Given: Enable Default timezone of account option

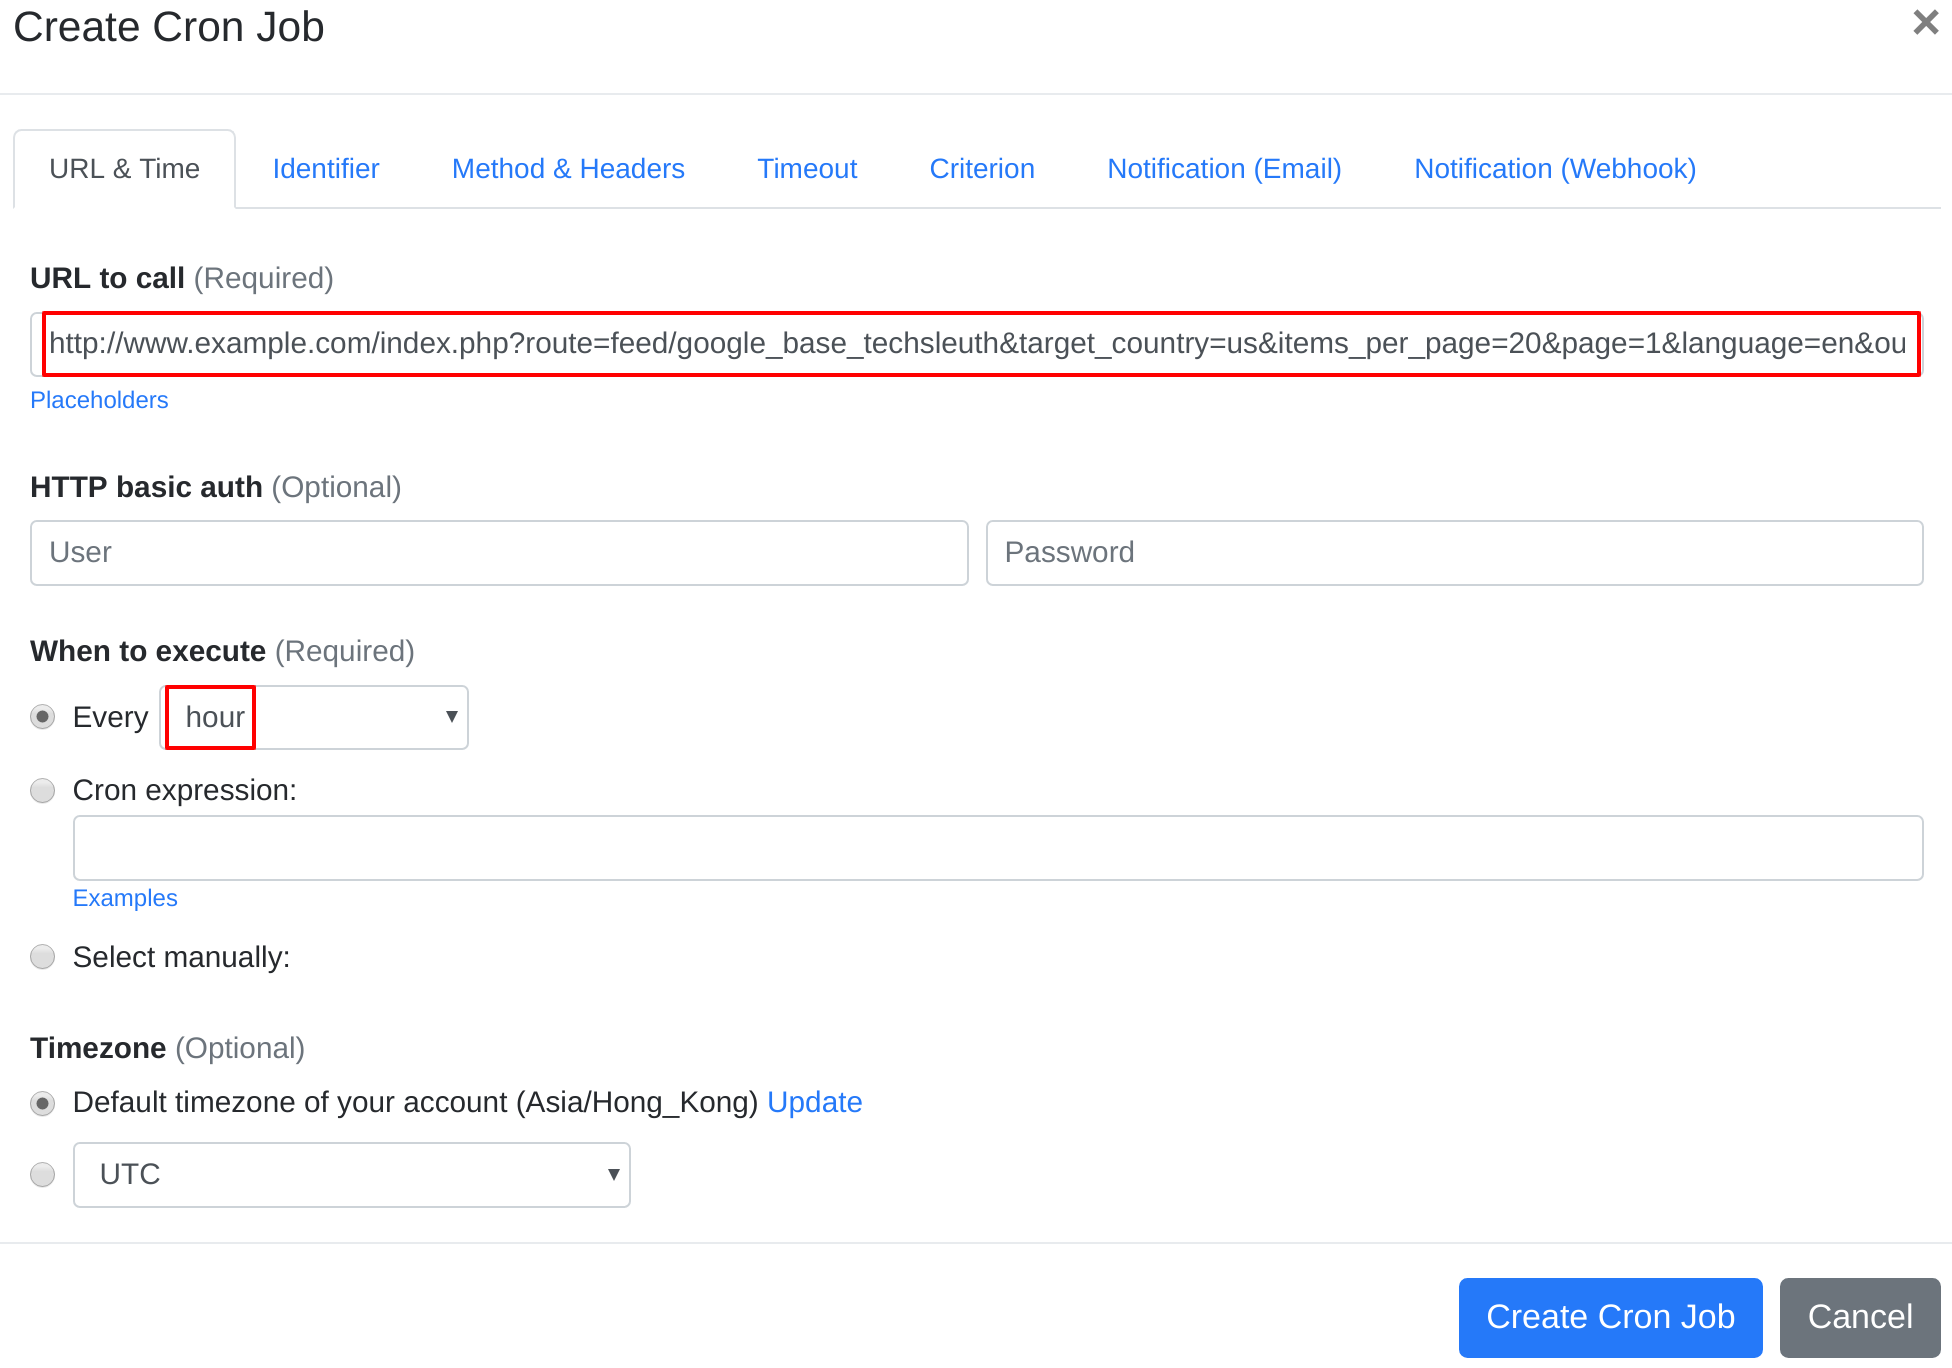Looking at the screenshot, I should tap(43, 1101).
